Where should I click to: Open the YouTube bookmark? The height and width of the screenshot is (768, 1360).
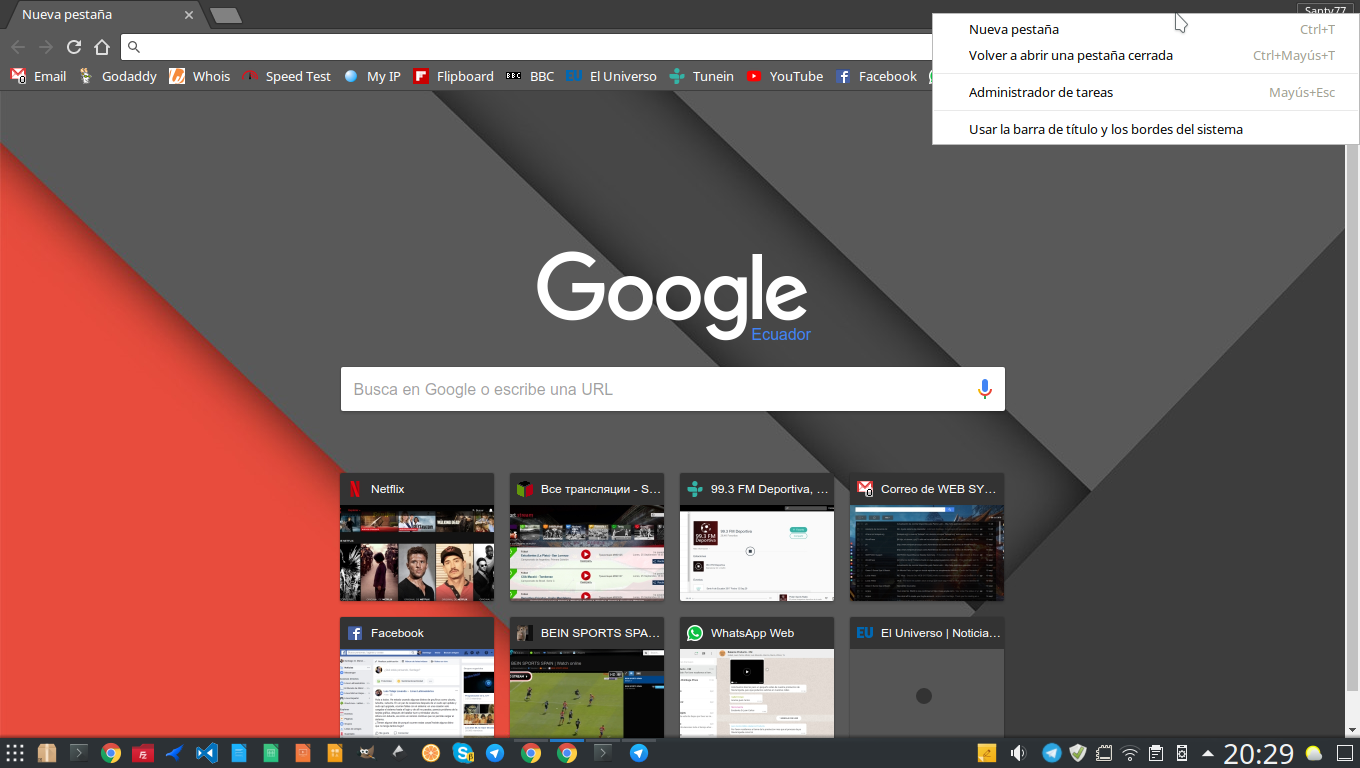point(784,76)
